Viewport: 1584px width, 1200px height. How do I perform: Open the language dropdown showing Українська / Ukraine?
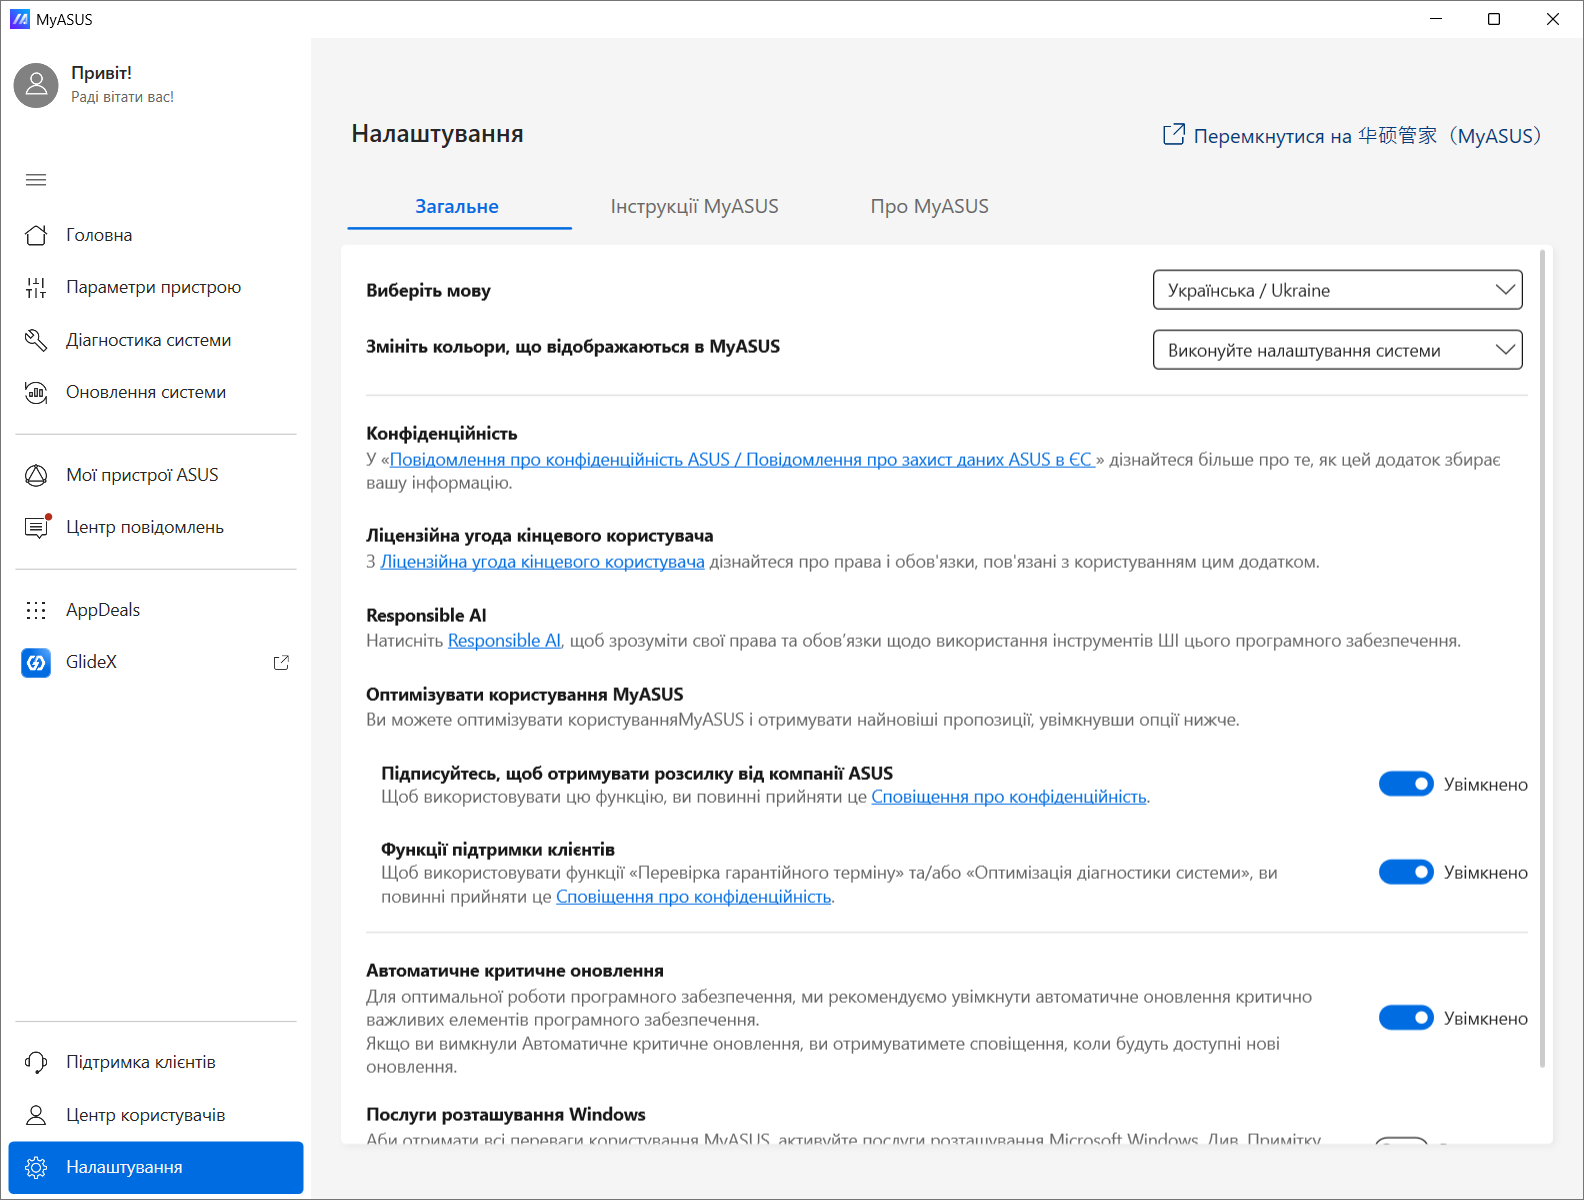click(x=1338, y=290)
